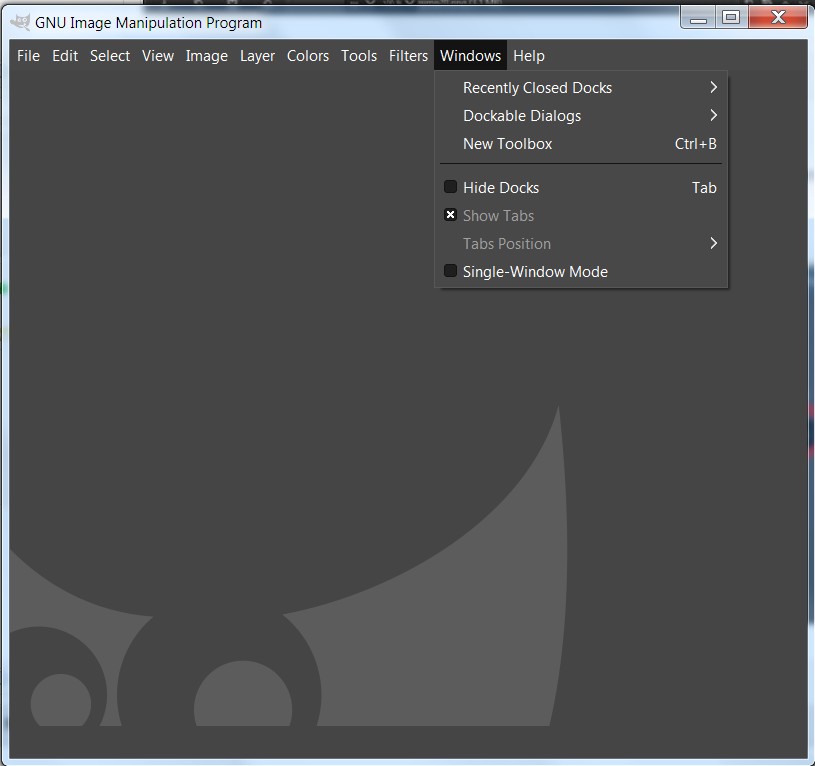Open the Tools menu
Viewport: 815px width, 766px height.
click(x=359, y=56)
